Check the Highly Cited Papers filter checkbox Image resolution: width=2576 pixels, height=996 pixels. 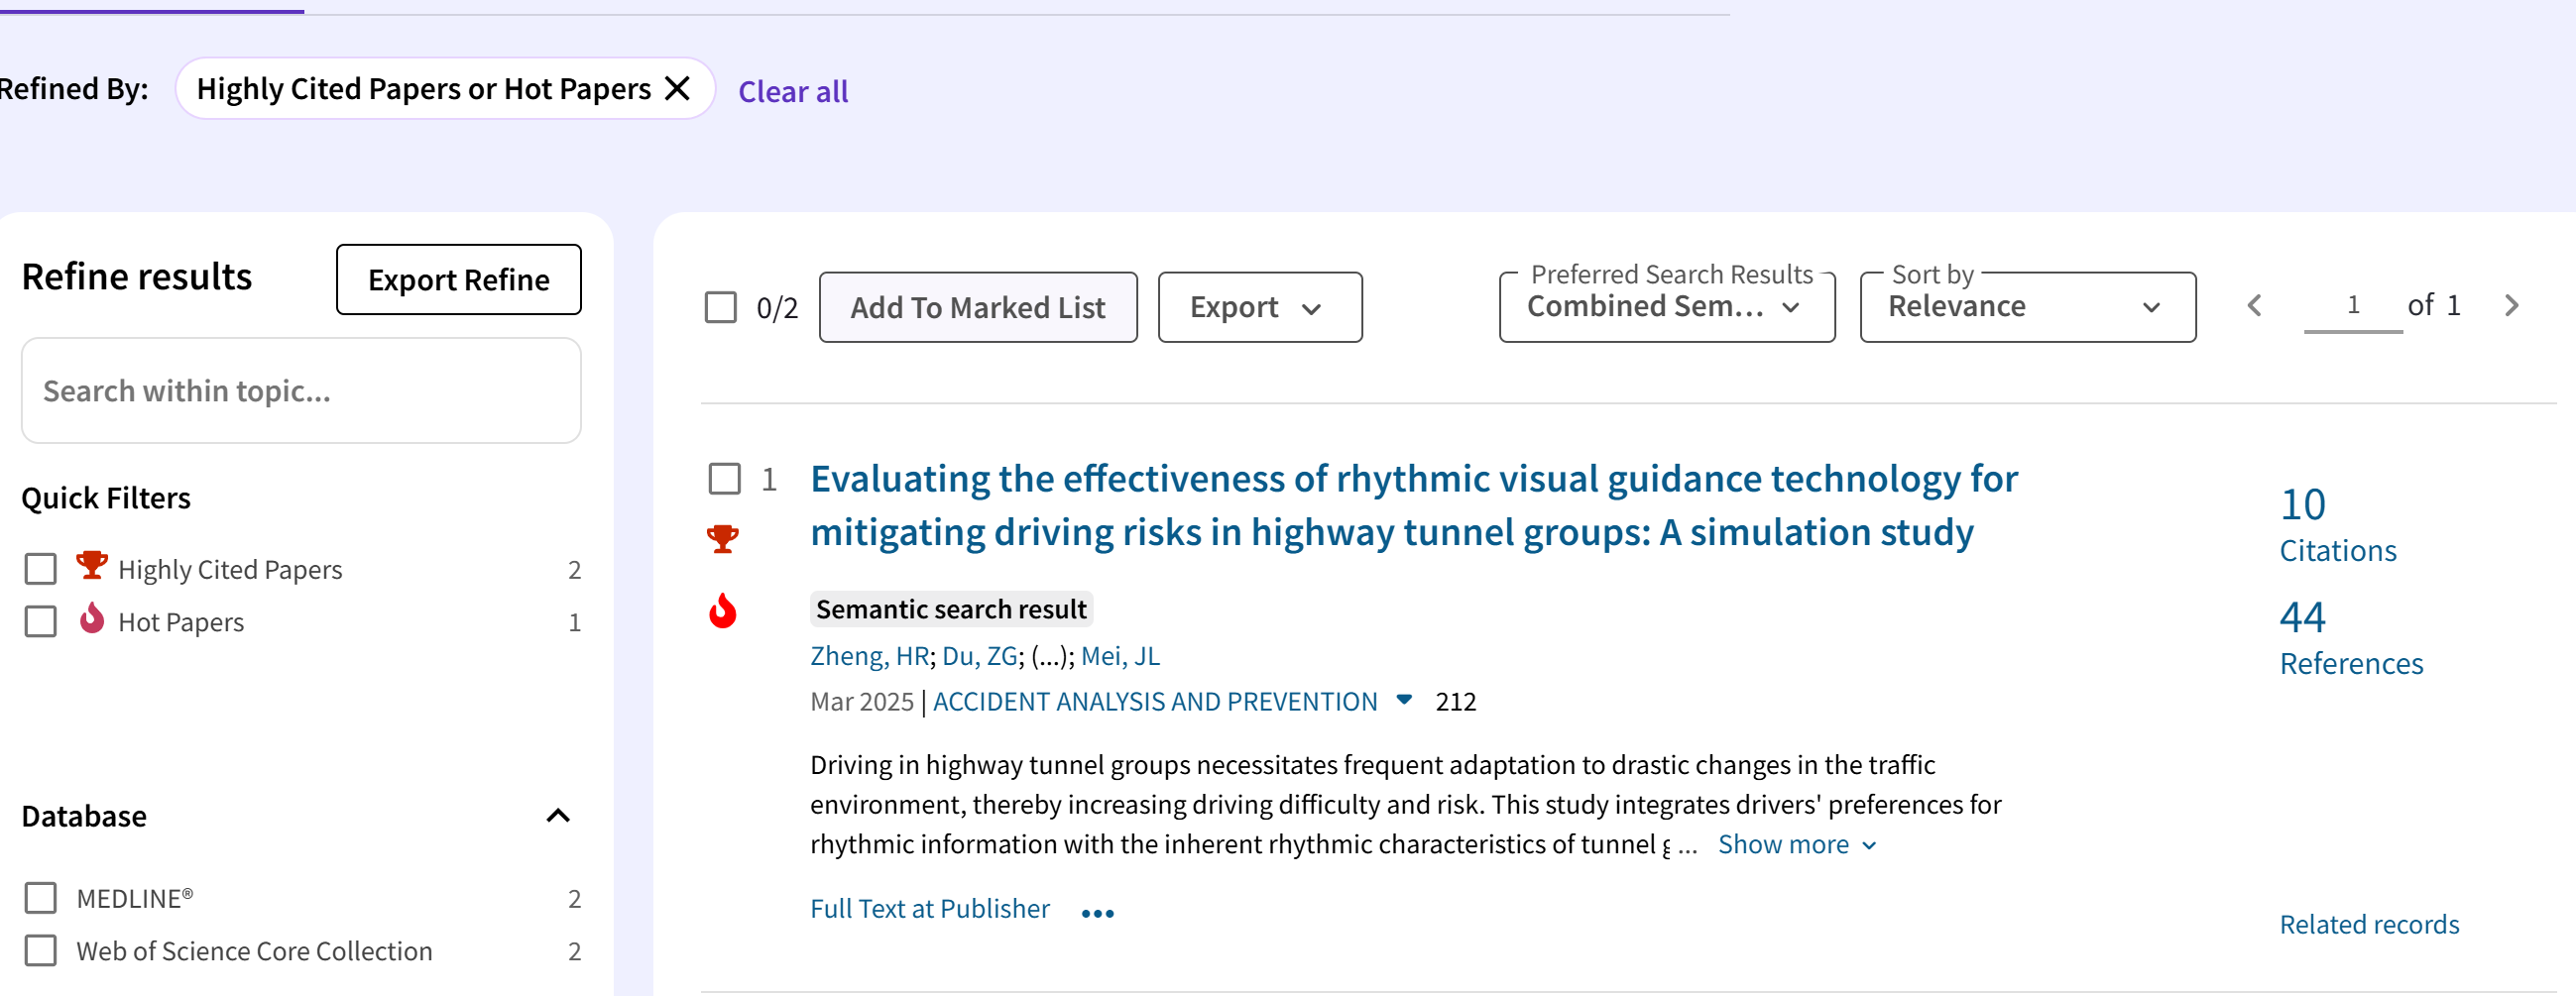(x=41, y=569)
